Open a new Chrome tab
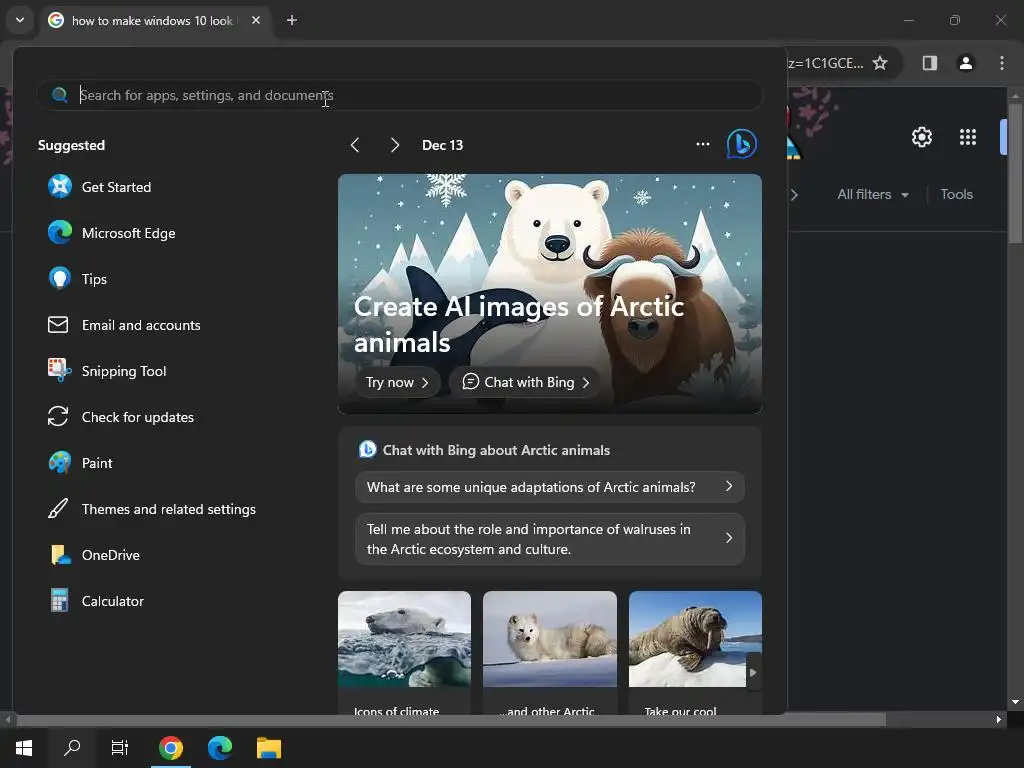Image resolution: width=1024 pixels, height=768 pixels. pyautogui.click(x=292, y=20)
